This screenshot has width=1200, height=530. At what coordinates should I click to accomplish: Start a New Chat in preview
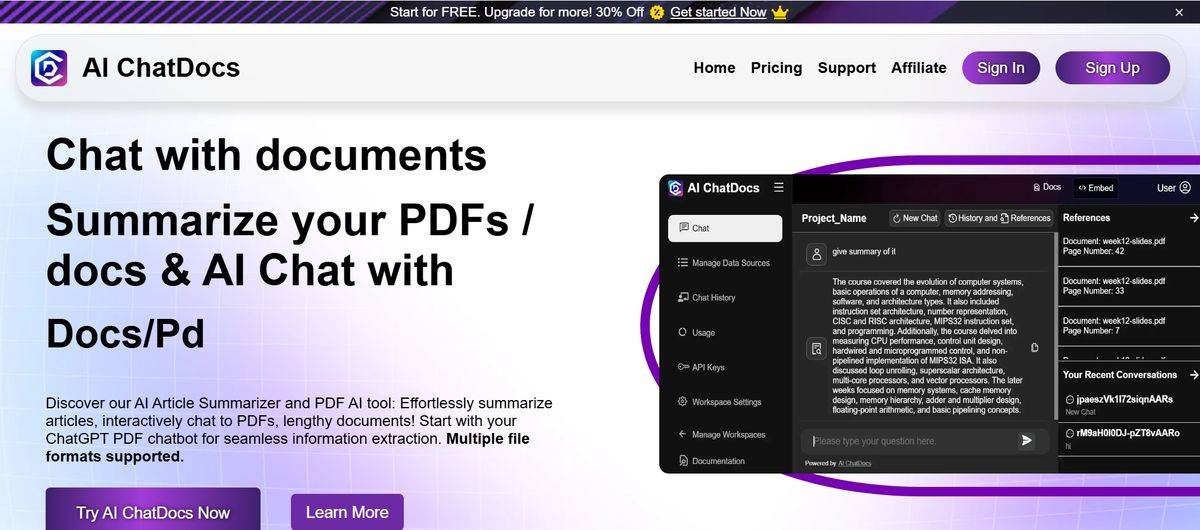(915, 218)
